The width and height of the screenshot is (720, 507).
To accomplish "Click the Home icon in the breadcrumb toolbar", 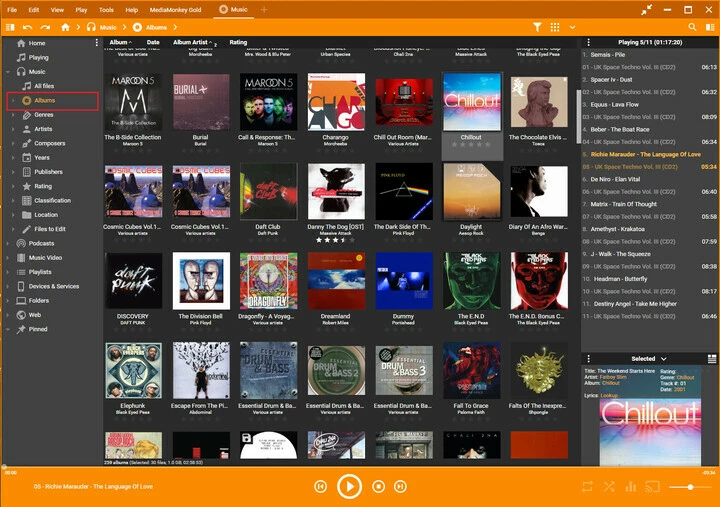I will click(65, 27).
